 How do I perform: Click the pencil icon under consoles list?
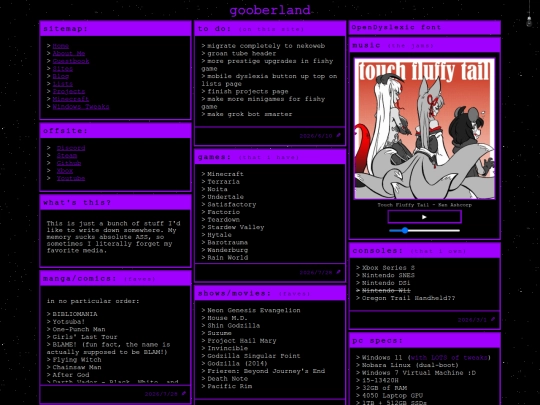pyautogui.click(x=493, y=319)
